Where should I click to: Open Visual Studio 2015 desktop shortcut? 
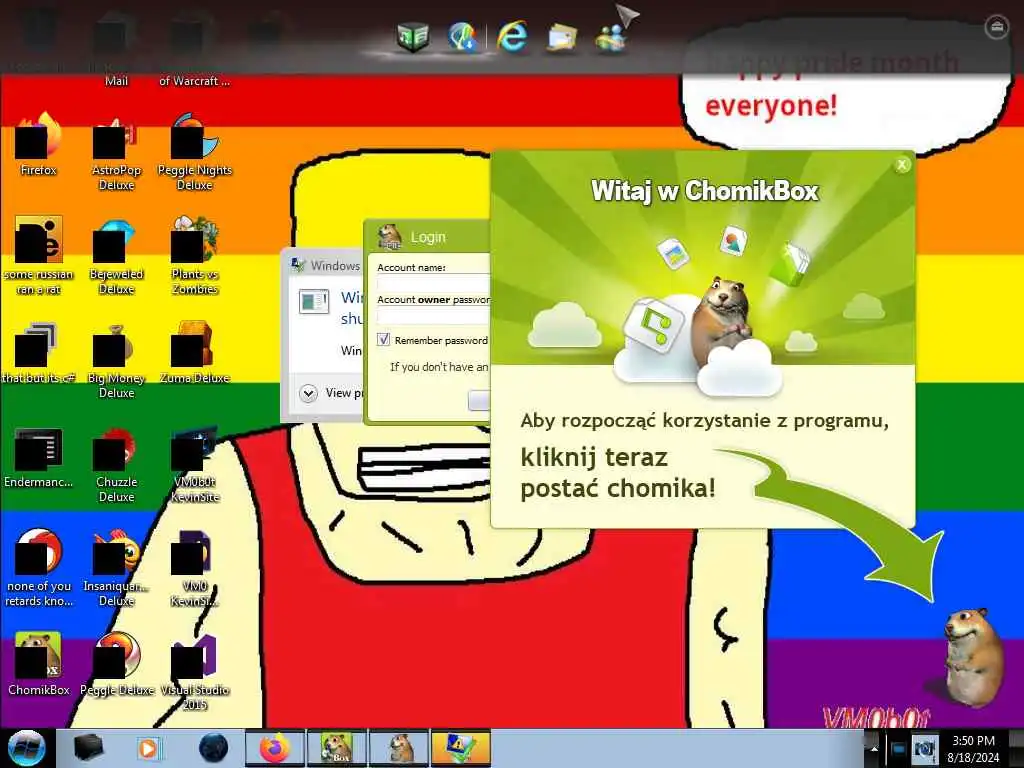click(195, 673)
